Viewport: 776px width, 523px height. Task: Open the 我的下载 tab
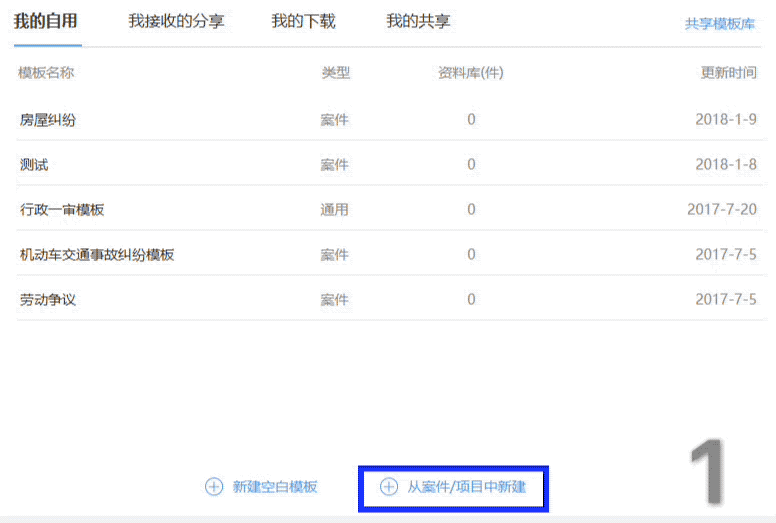pos(303,21)
